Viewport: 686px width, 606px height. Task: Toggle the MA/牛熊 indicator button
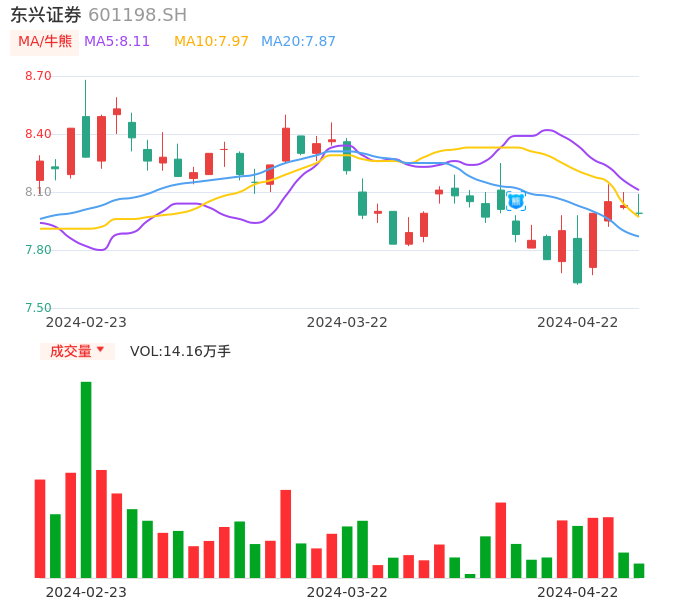pyautogui.click(x=44, y=42)
